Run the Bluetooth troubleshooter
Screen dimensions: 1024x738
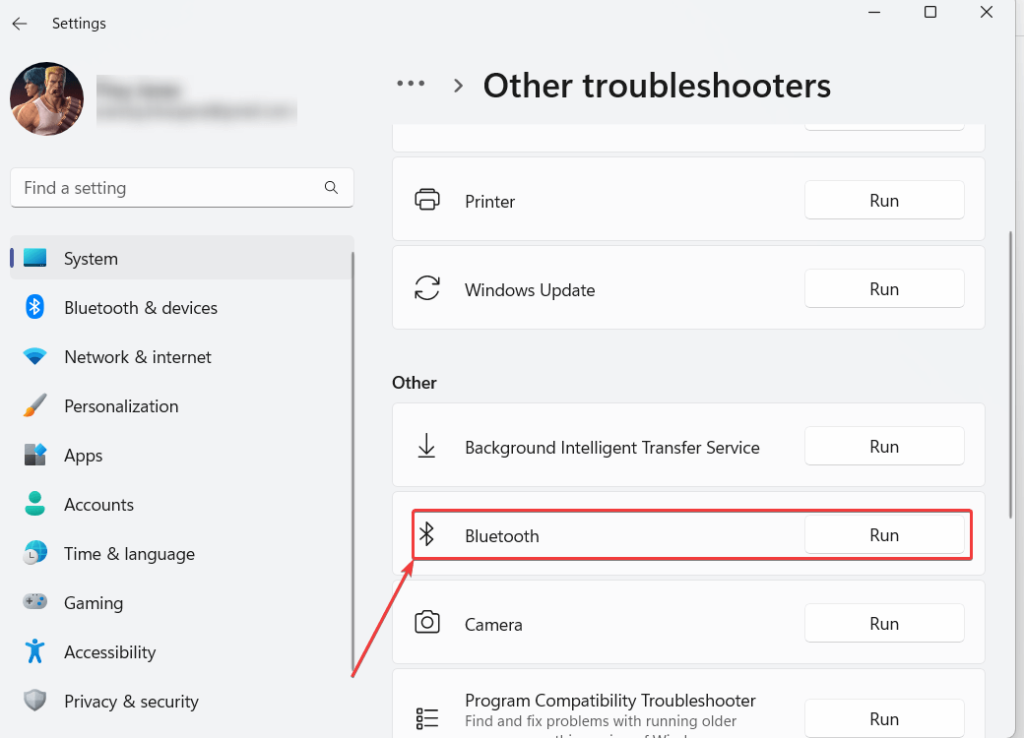[x=884, y=536]
